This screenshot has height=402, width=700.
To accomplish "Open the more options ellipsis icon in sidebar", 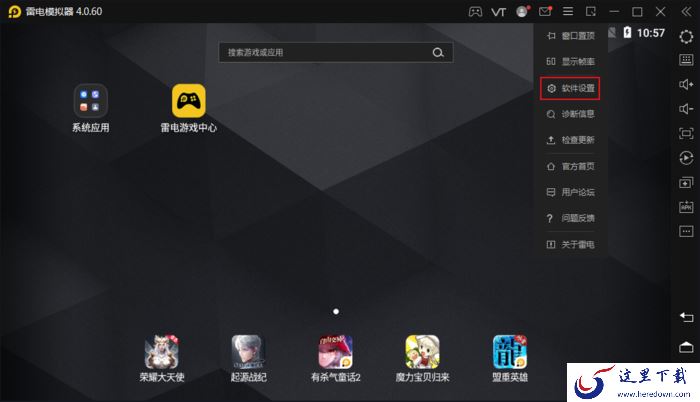I will 686,231.
